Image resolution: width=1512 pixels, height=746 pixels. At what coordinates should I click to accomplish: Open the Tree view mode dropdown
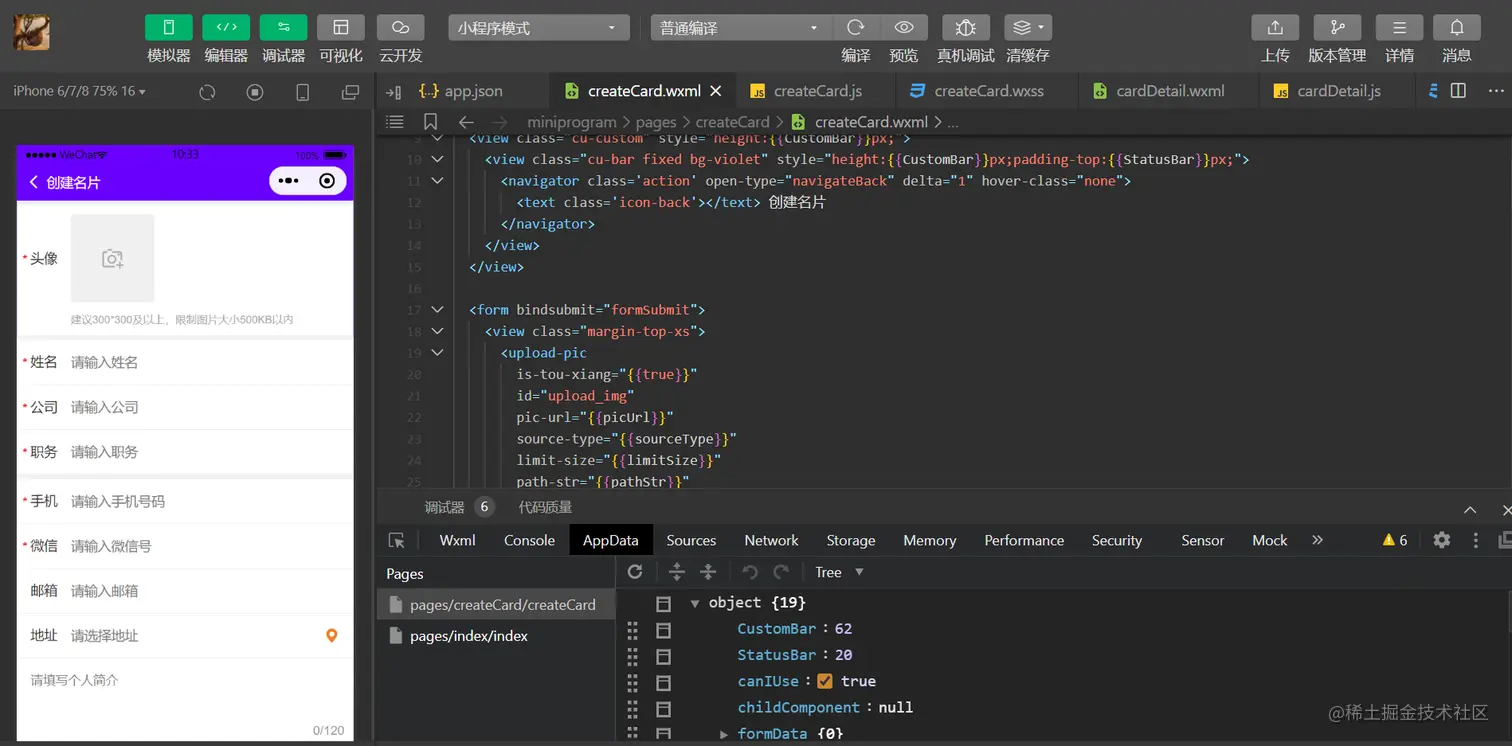point(838,572)
